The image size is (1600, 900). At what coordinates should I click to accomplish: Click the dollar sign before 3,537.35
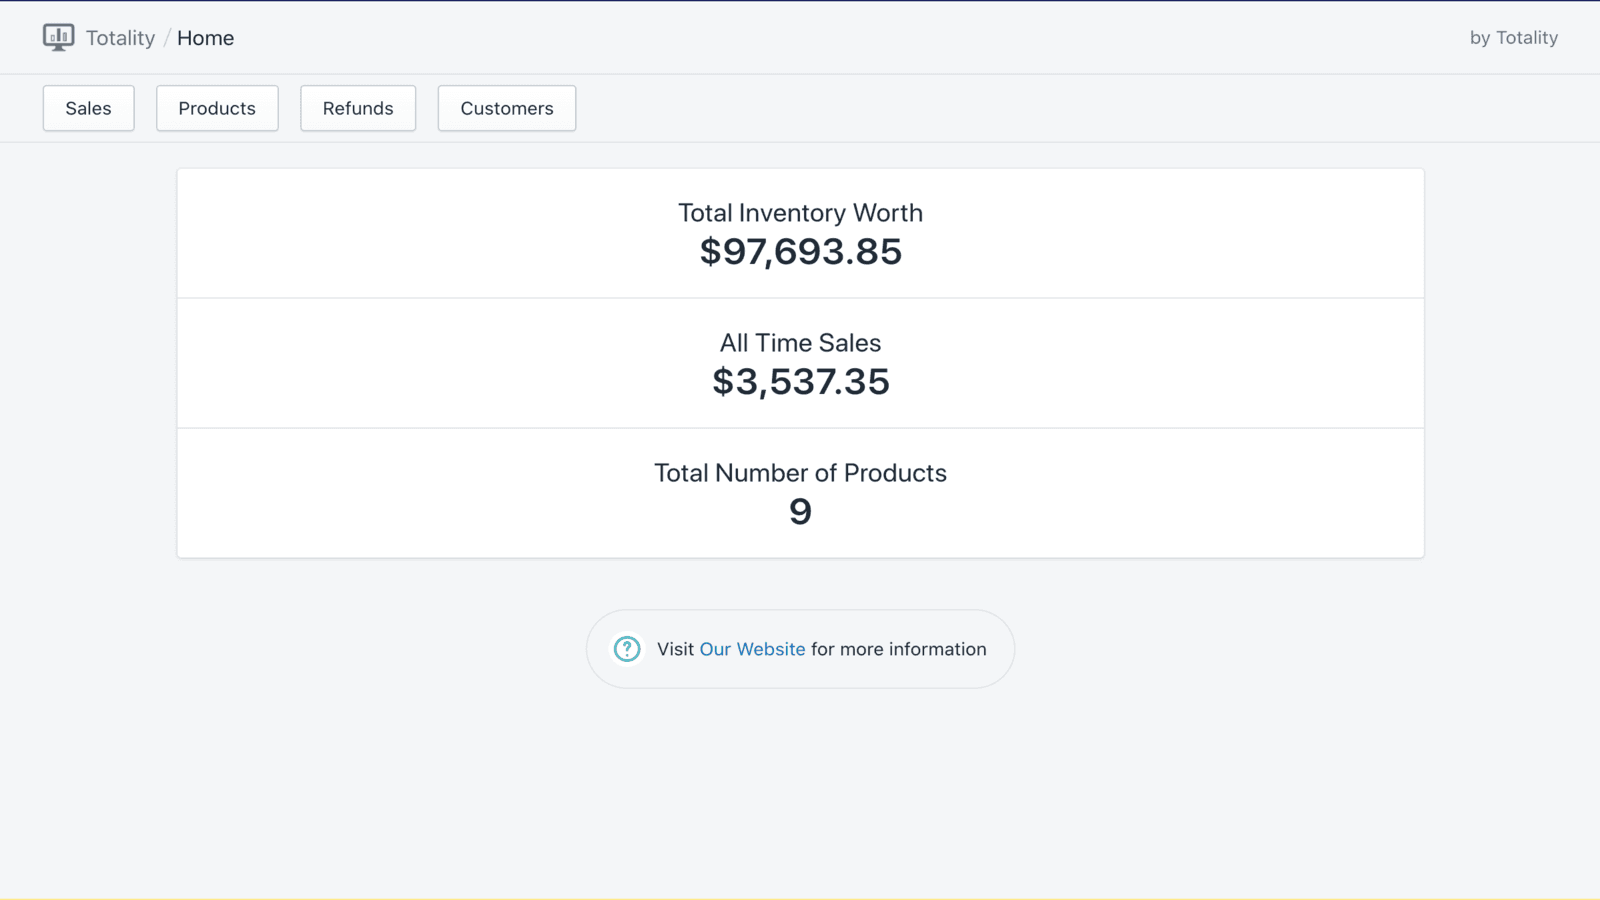click(x=722, y=382)
